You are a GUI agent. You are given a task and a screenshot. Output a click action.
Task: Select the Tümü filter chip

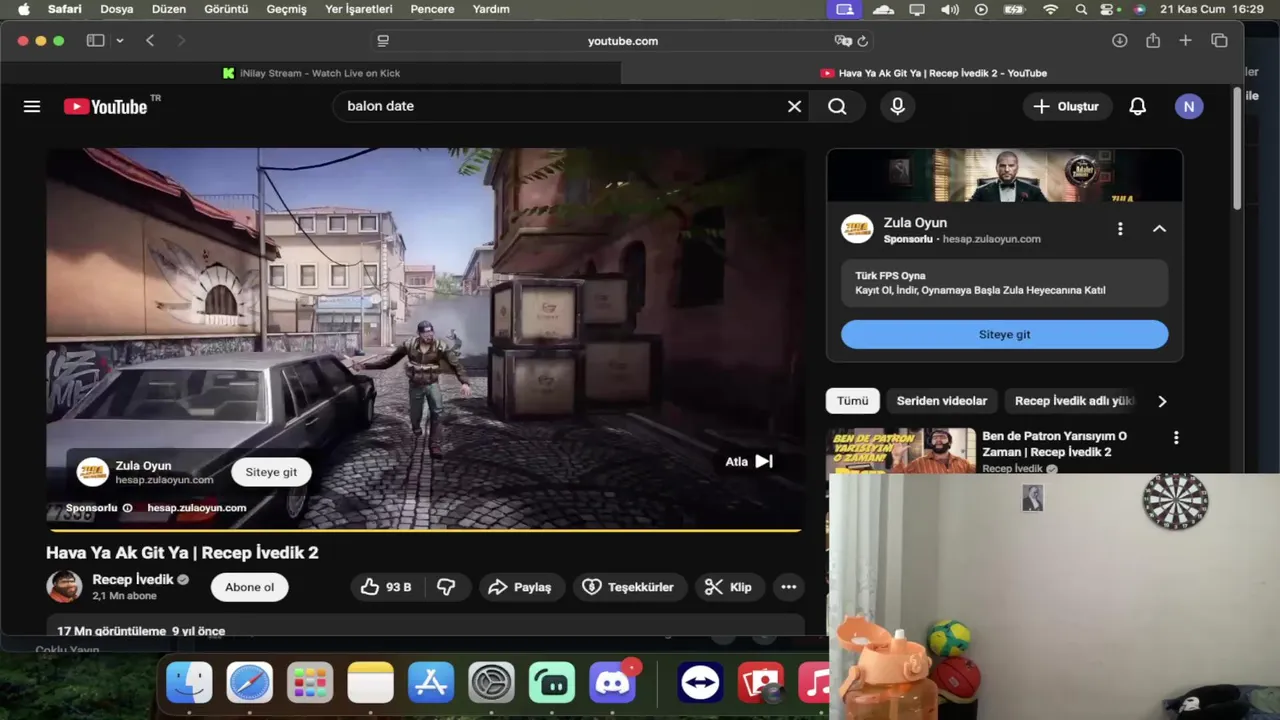pos(852,401)
